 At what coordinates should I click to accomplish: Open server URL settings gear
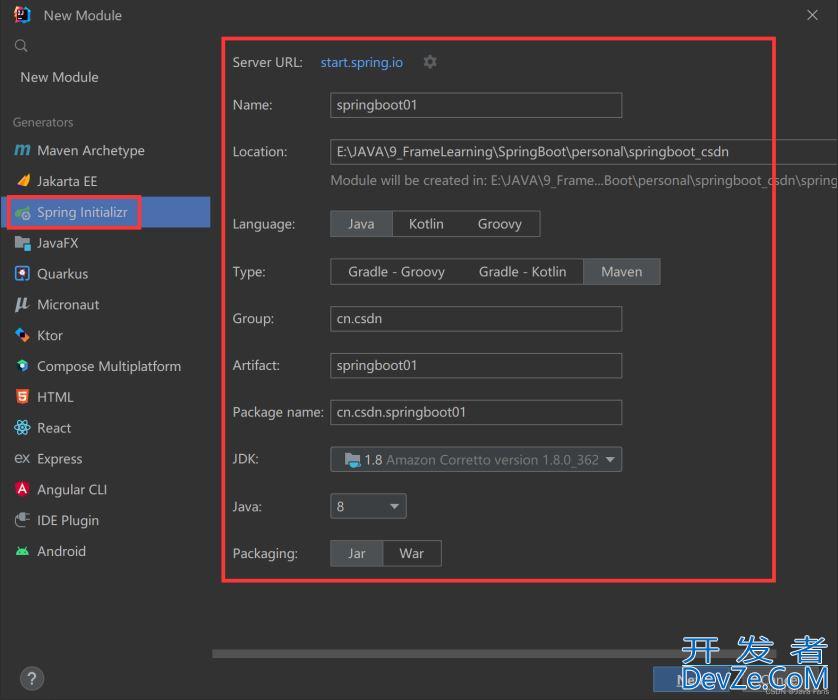click(x=430, y=62)
